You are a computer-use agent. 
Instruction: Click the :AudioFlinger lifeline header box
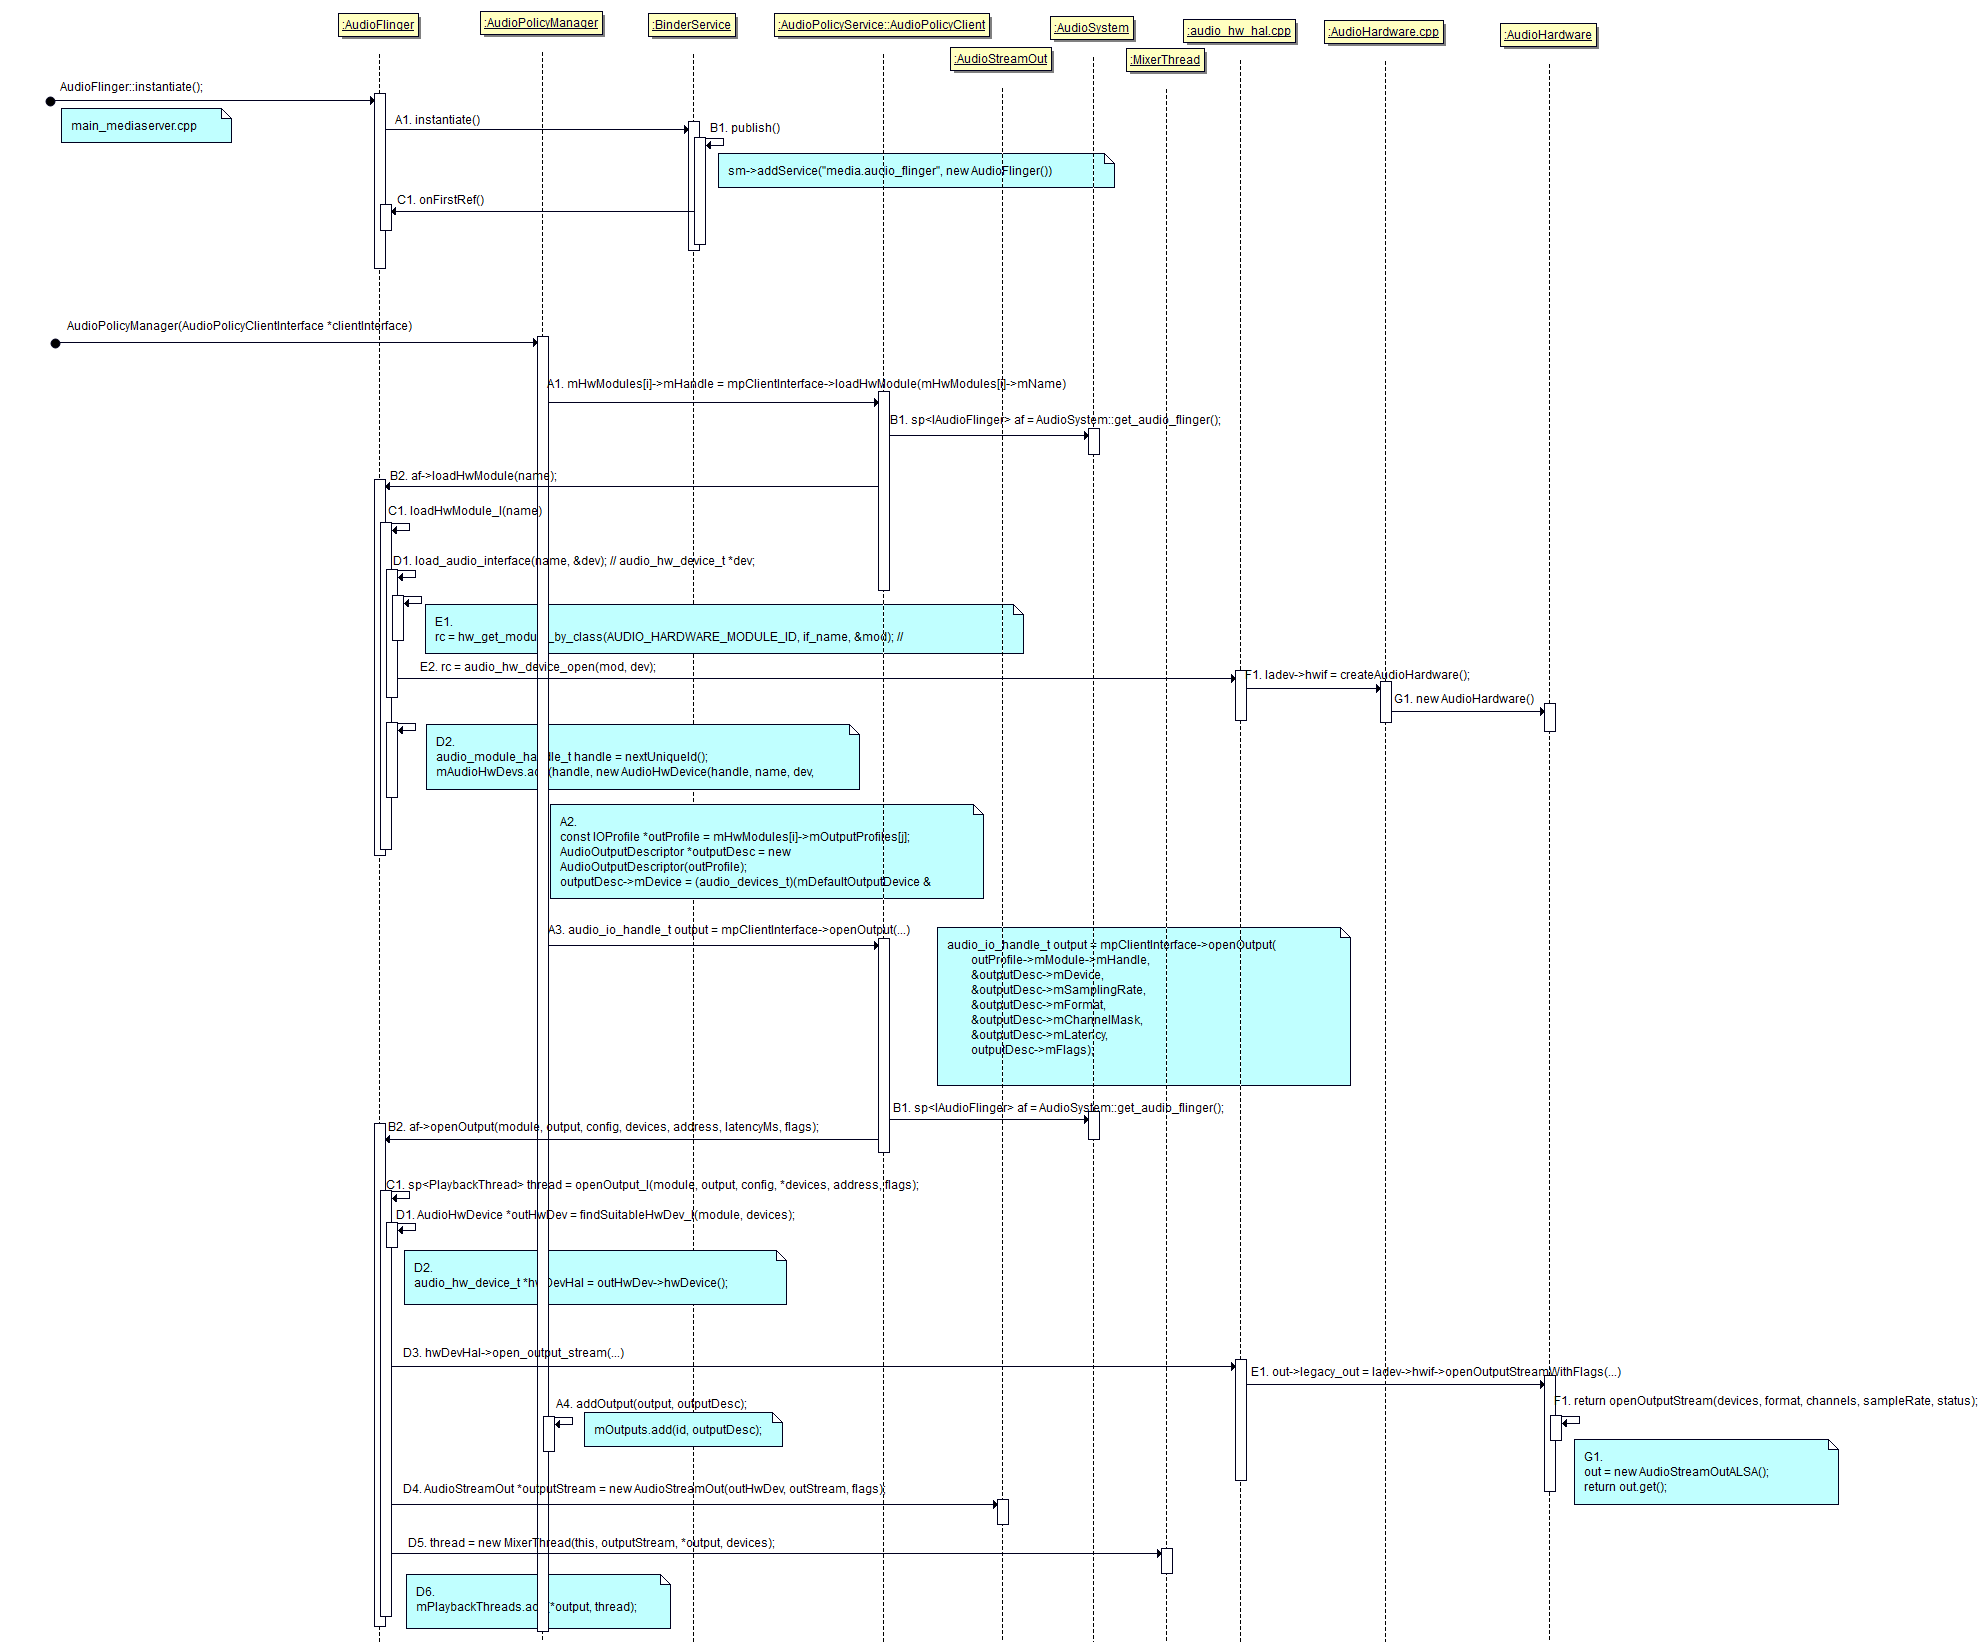point(378,25)
